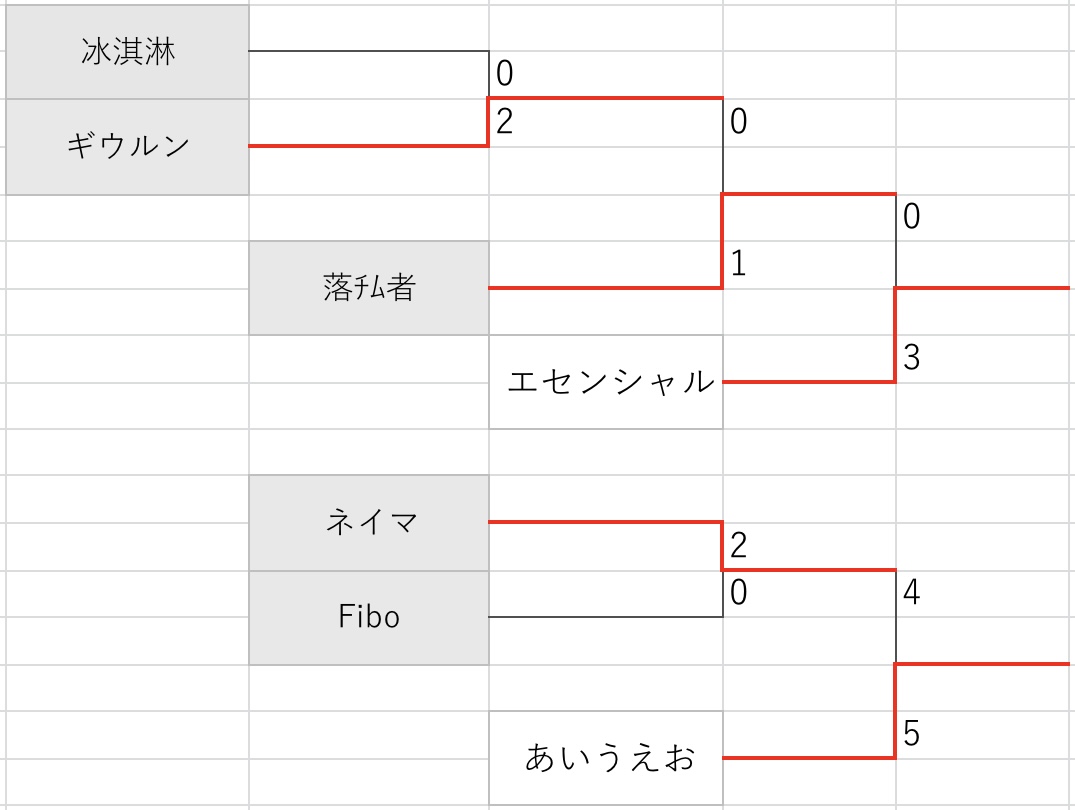Select the red line leaving エセンシャル
Viewport: 1075px width, 810px height.
[x=809, y=381]
